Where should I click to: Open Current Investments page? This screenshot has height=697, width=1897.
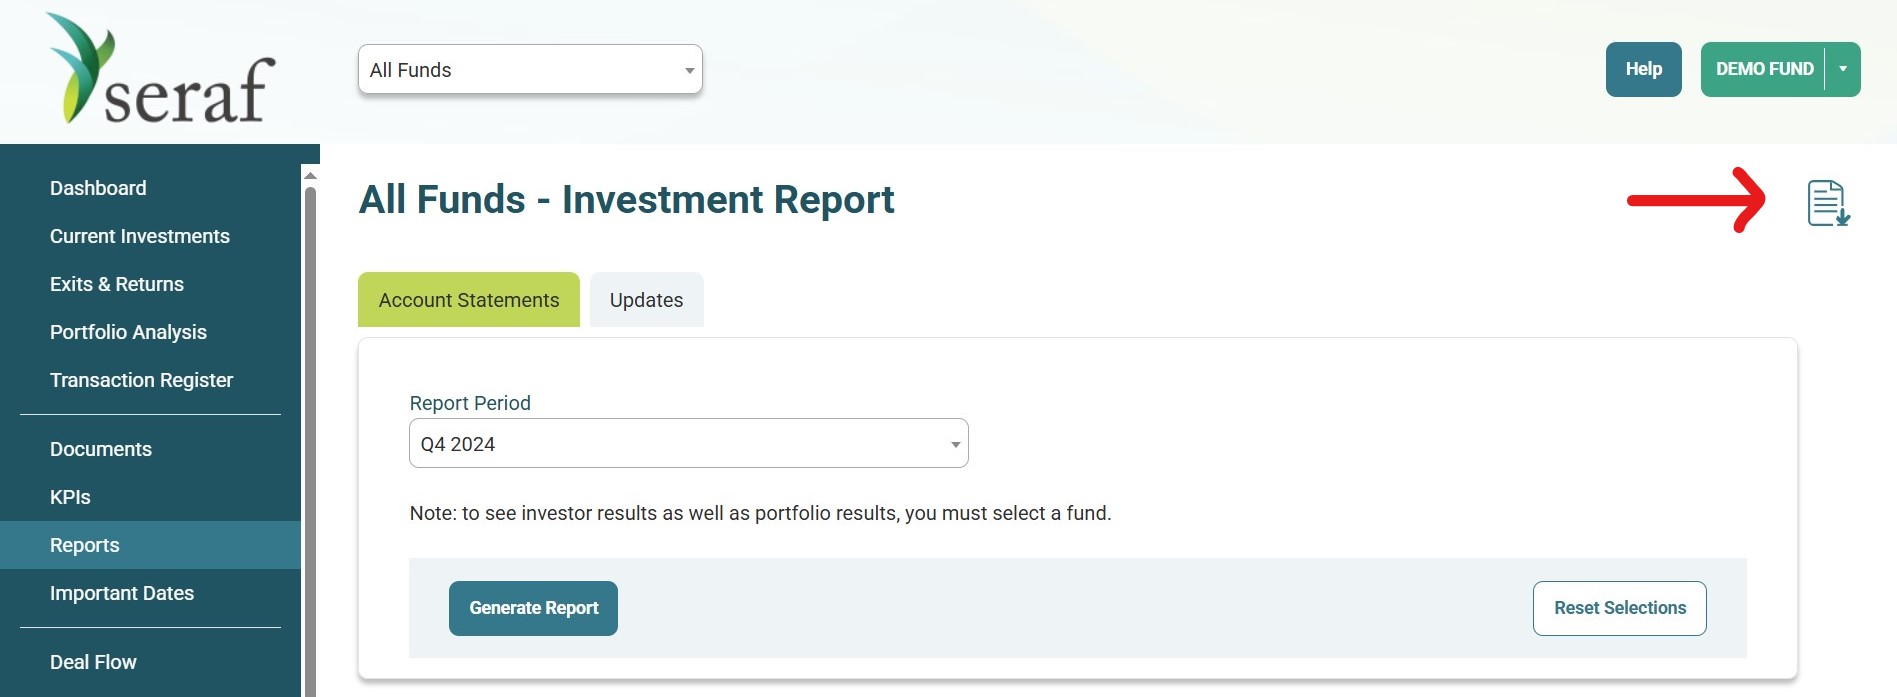[140, 236]
